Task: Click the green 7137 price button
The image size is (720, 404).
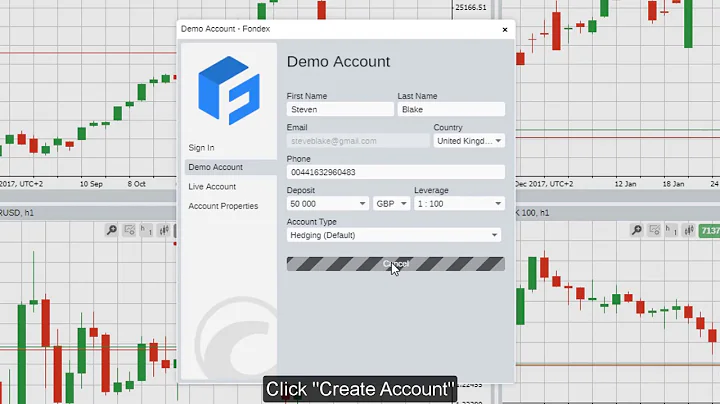Action: [x=709, y=230]
